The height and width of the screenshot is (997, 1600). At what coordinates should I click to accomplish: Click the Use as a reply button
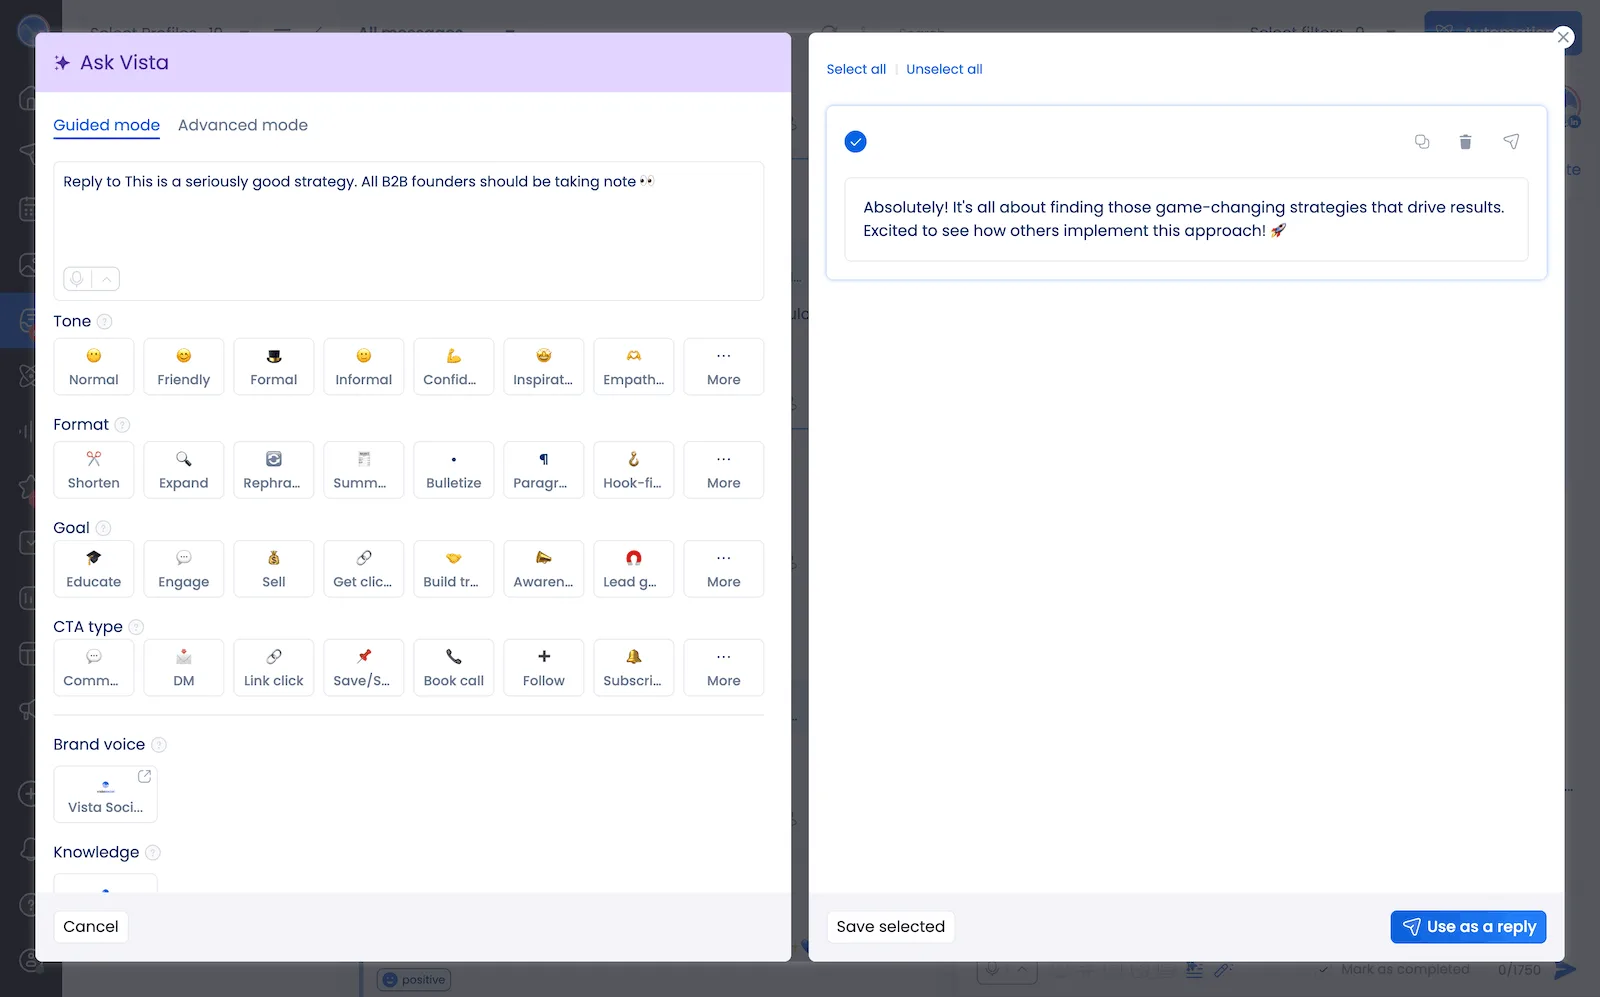click(x=1468, y=926)
